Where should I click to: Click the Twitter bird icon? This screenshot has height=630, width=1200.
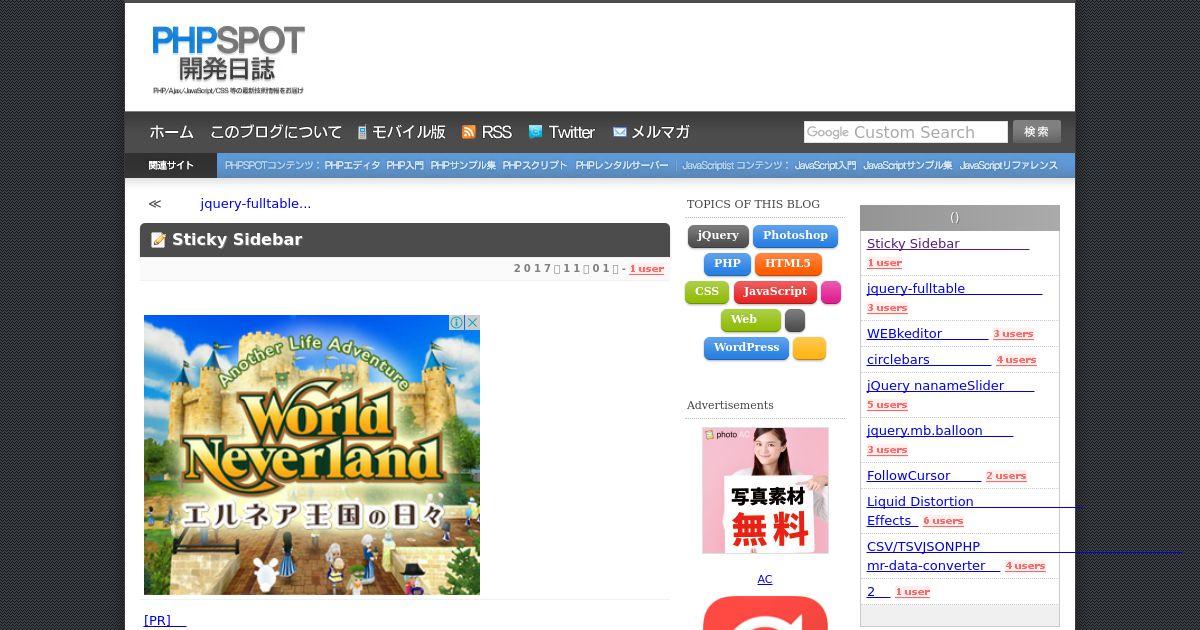(x=535, y=132)
